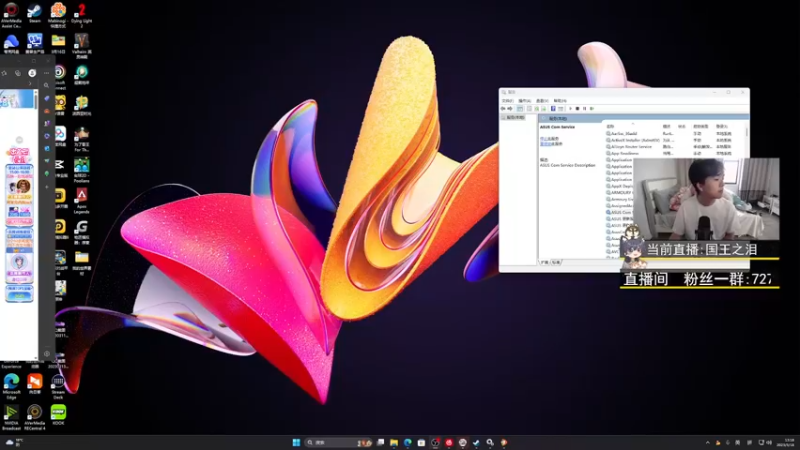Click the Startup Type column header
The image size is (800, 450).
click(701, 126)
